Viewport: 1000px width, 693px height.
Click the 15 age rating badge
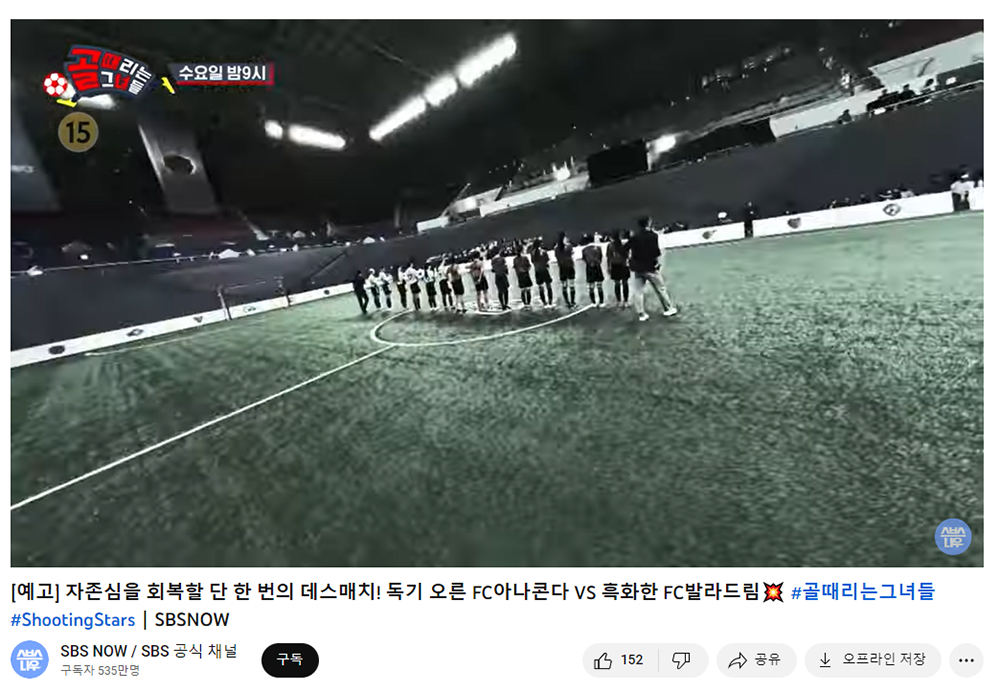pos(78,132)
